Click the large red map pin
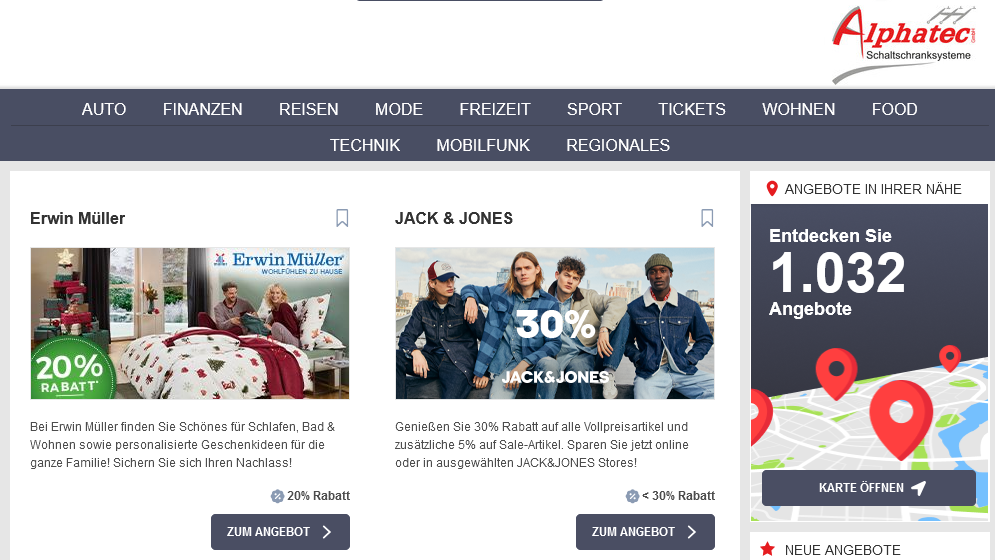 pyautogui.click(x=900, y=419)
